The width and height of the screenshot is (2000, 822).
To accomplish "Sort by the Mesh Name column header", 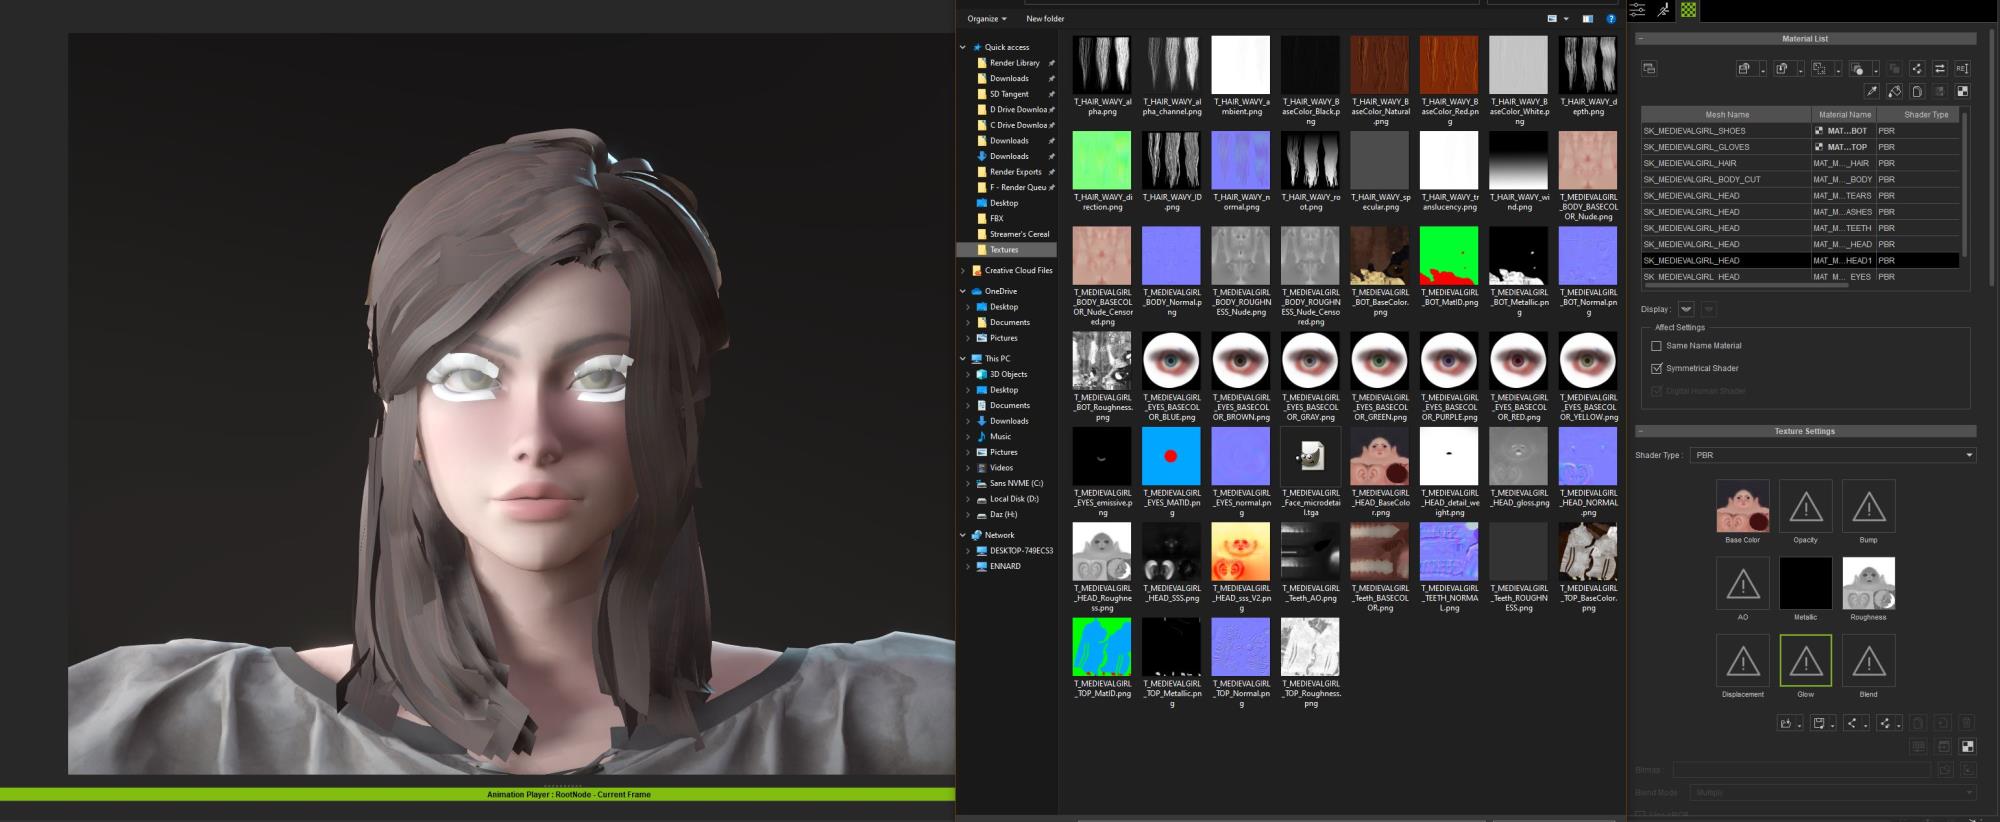I will (1726, 115).
